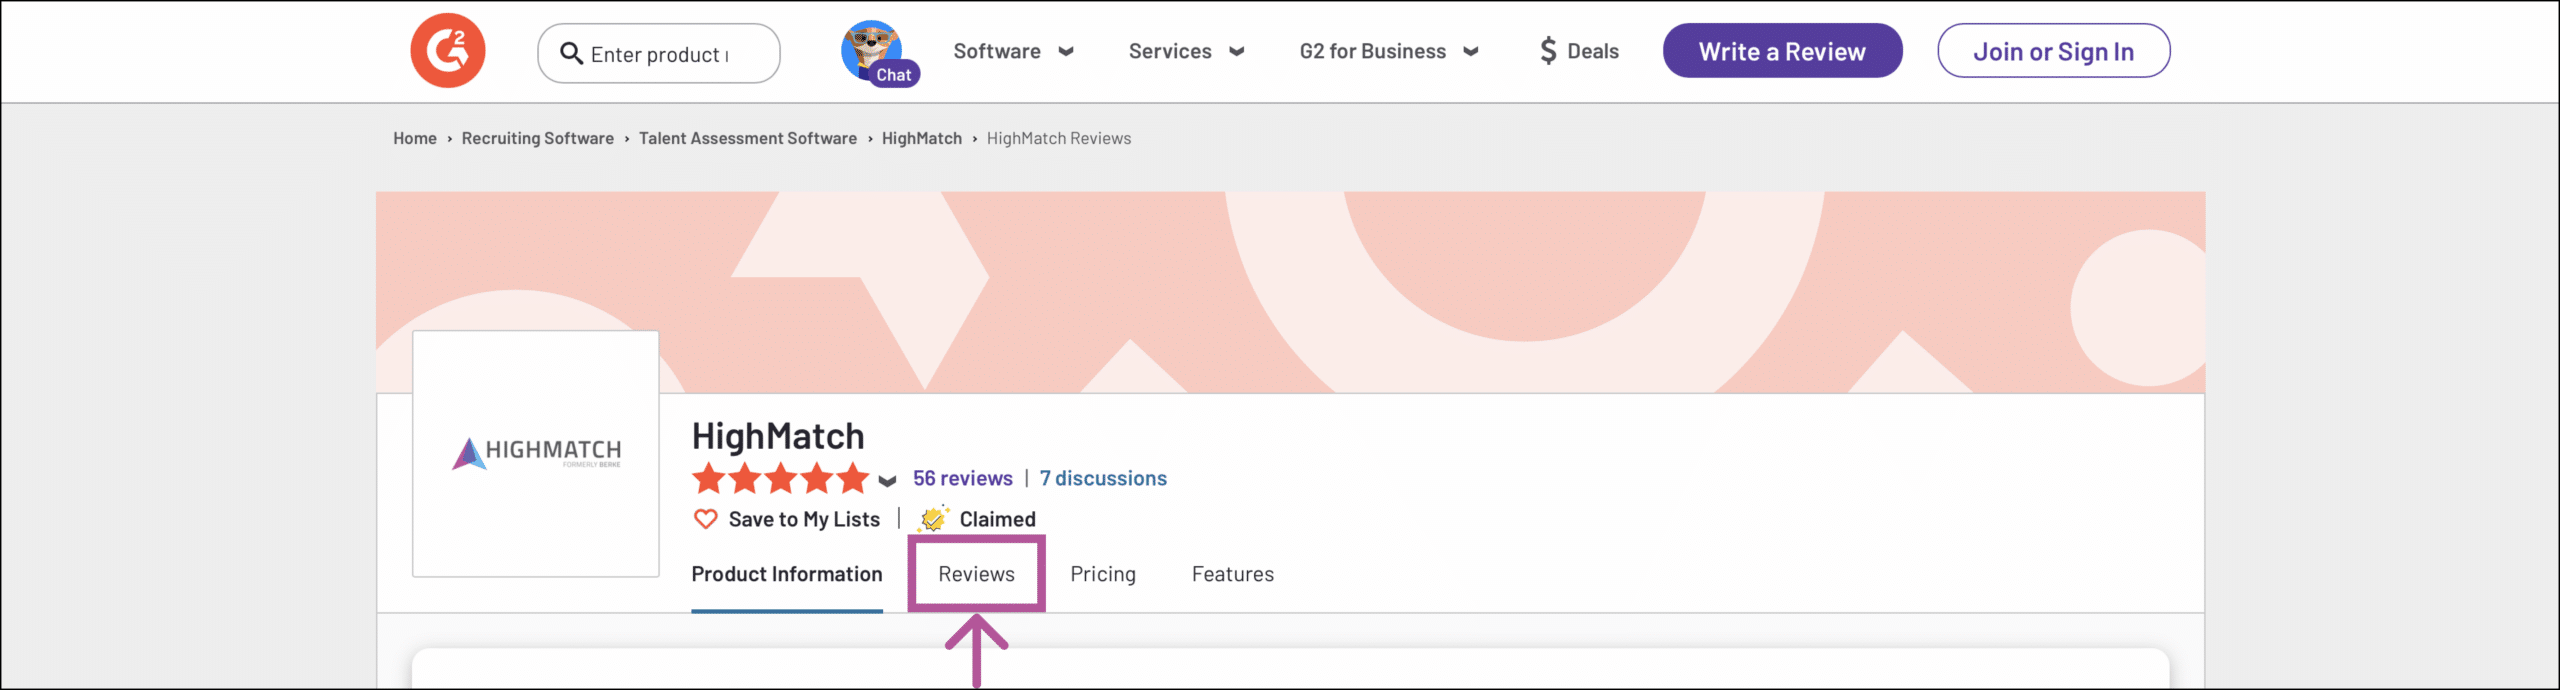
Task: Click the HighMatch product logo
Action: click(536, 453)
